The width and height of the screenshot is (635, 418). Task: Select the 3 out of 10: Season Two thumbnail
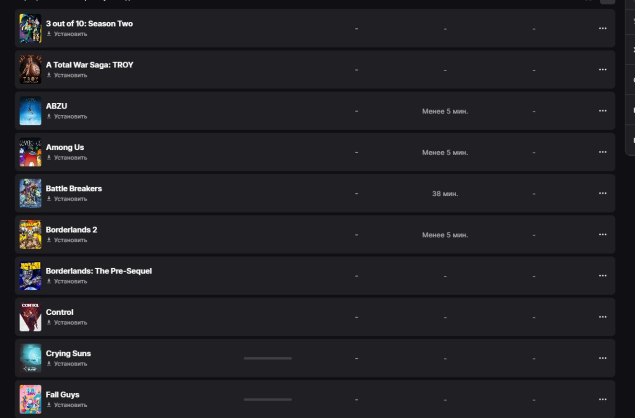pyautogui.click(x=30, y=29)
